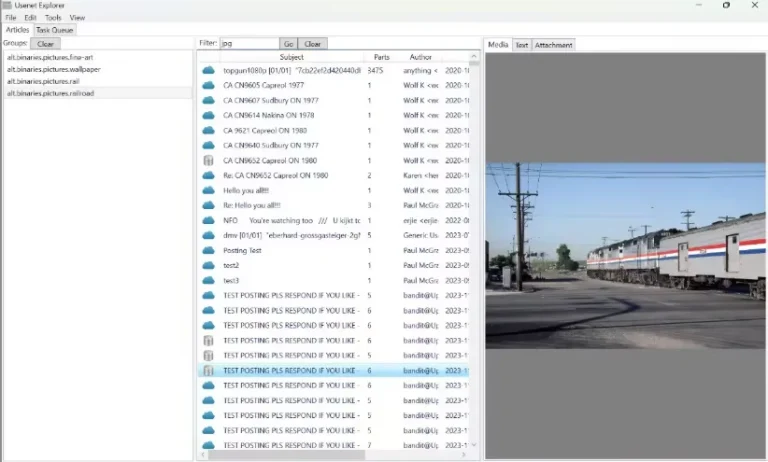This screenshot has width=768, height=462.
Task: Switch to the Attachment tab
Action: [553, 45]
